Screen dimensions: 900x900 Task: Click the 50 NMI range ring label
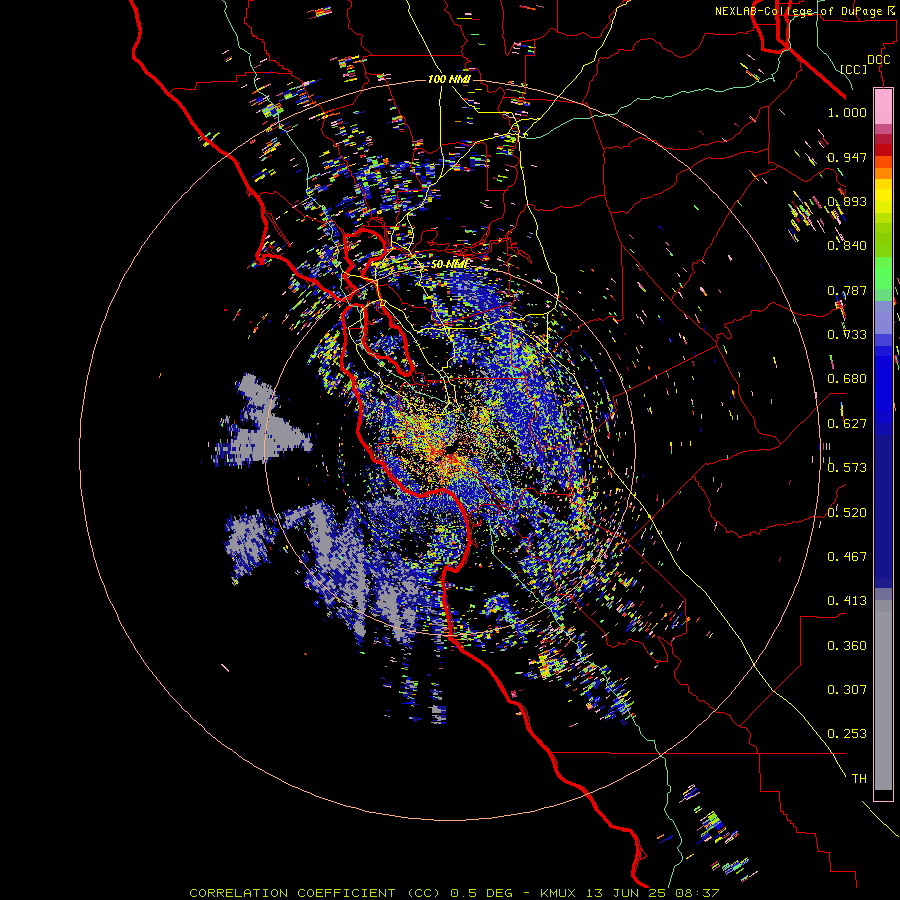[x=449, y=265]
